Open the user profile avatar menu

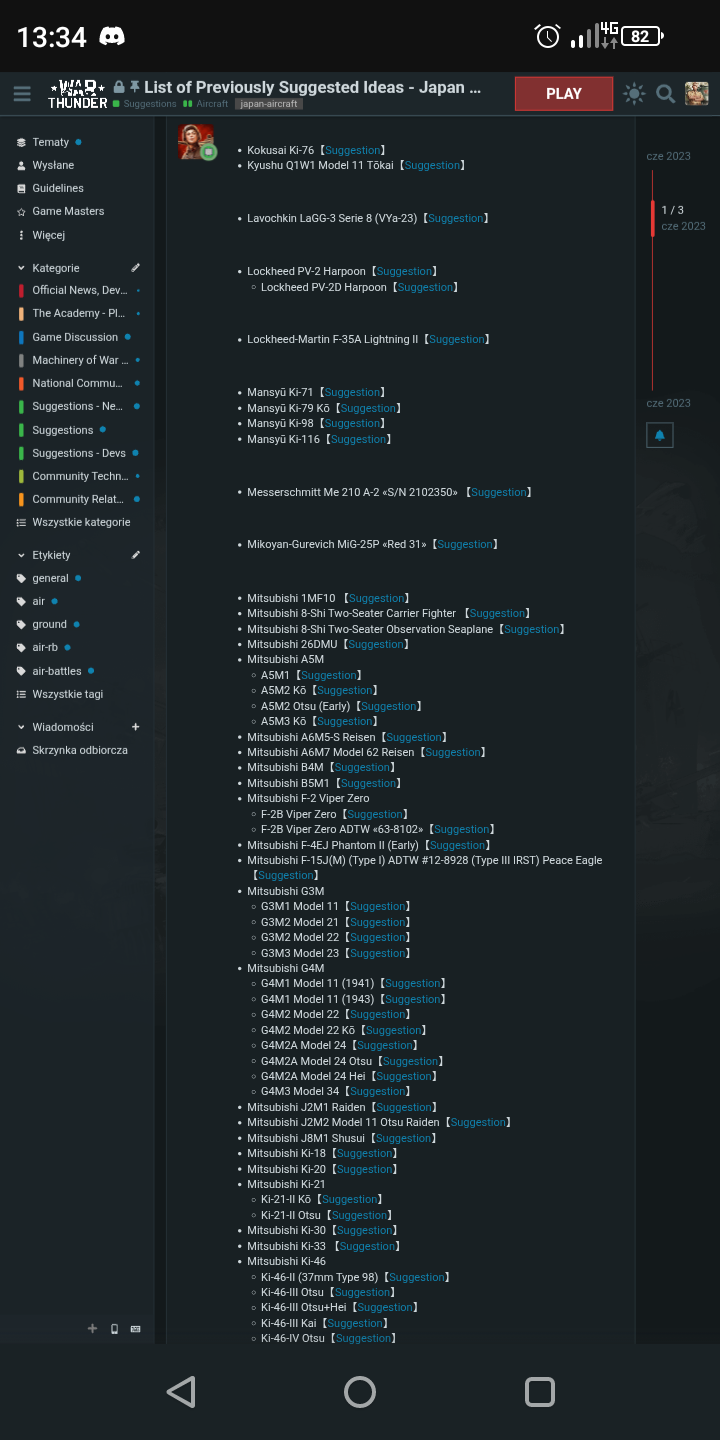point(696,94)
